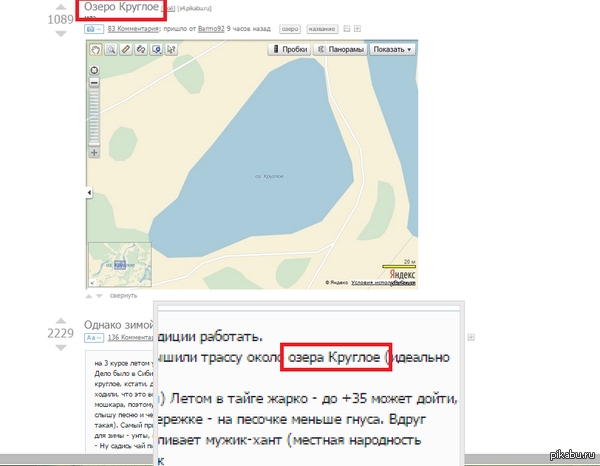Collapse the post via свернуть link
Image resolution: width=600 pixels, height=466 pixels.
(x=122, y=296)
